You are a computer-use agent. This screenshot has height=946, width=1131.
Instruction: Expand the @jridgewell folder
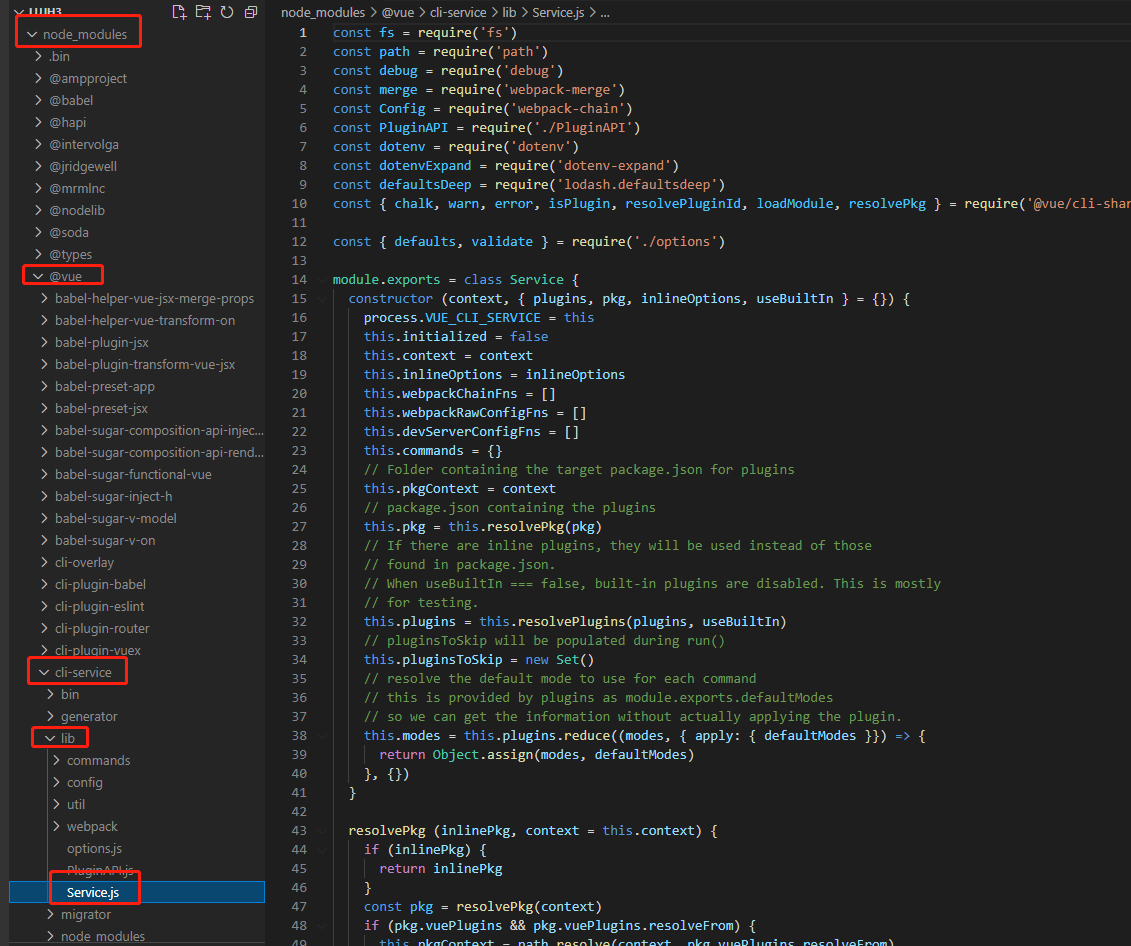[39, 166]
